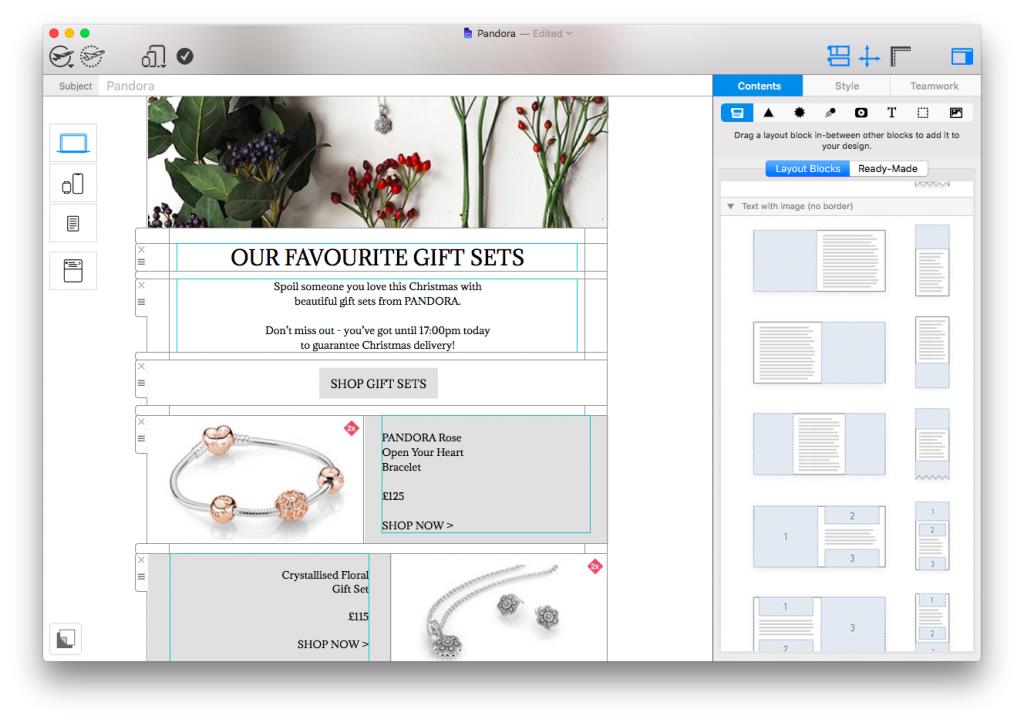The height and width of the screenshot is (723, 1024).
Task: Collapse Text with image (no border) section
Action: tap(730, 206)
